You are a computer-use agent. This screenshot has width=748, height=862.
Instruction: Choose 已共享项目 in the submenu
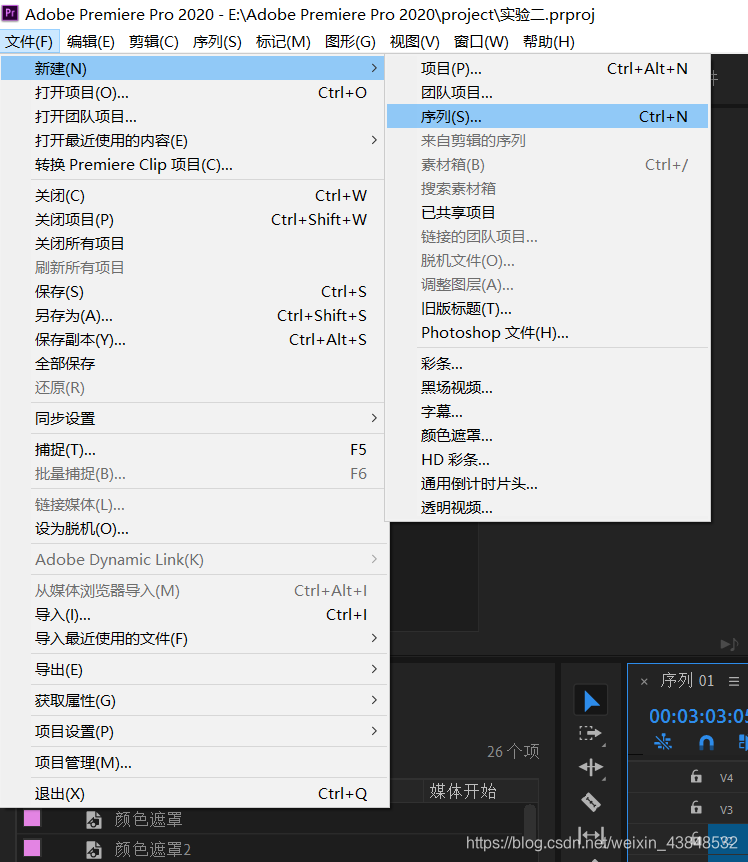tap(547, 213)
